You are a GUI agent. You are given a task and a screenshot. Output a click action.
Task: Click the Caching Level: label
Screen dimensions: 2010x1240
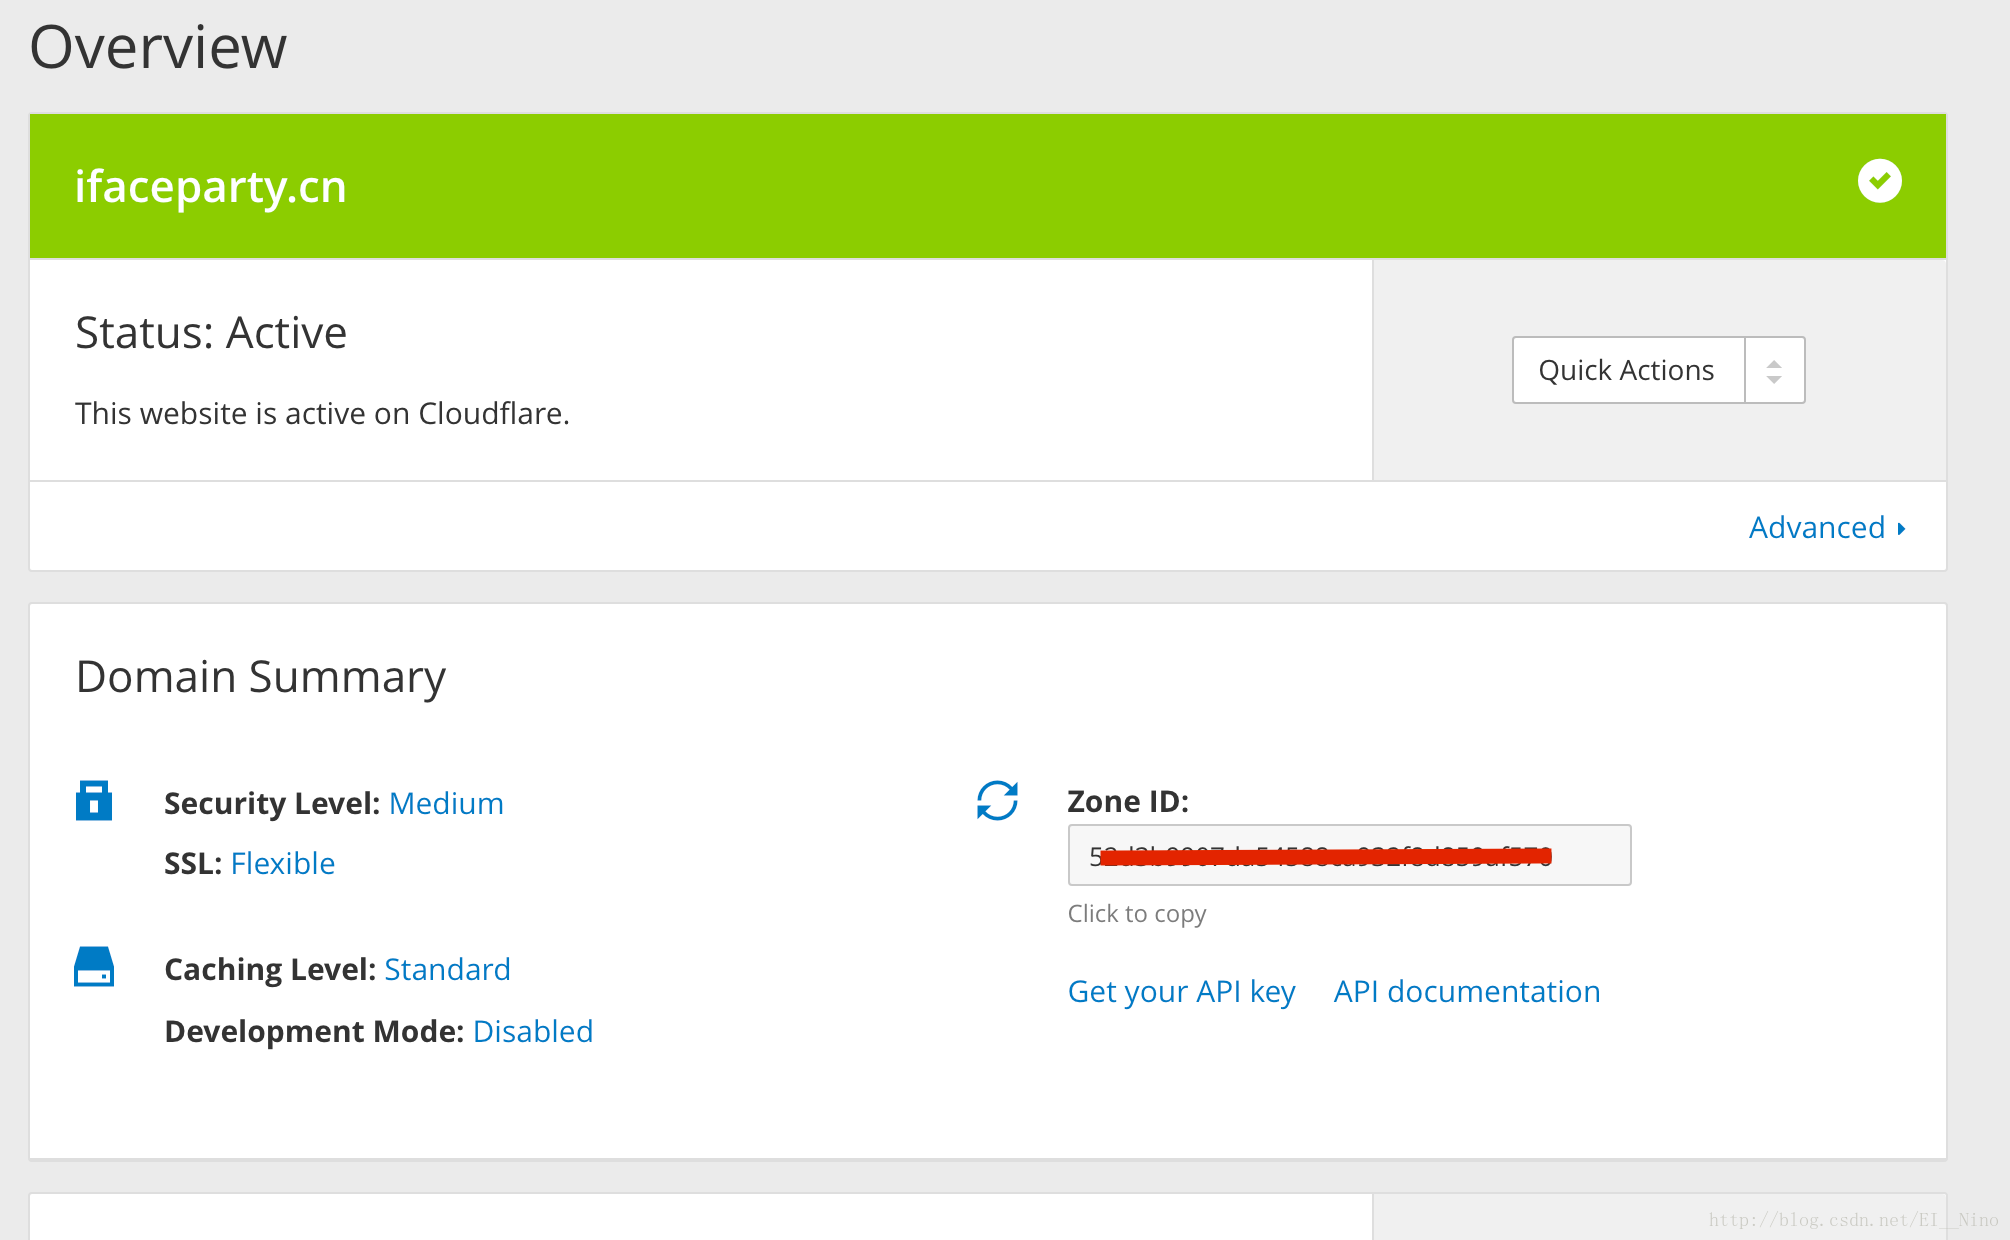point(270,969)
